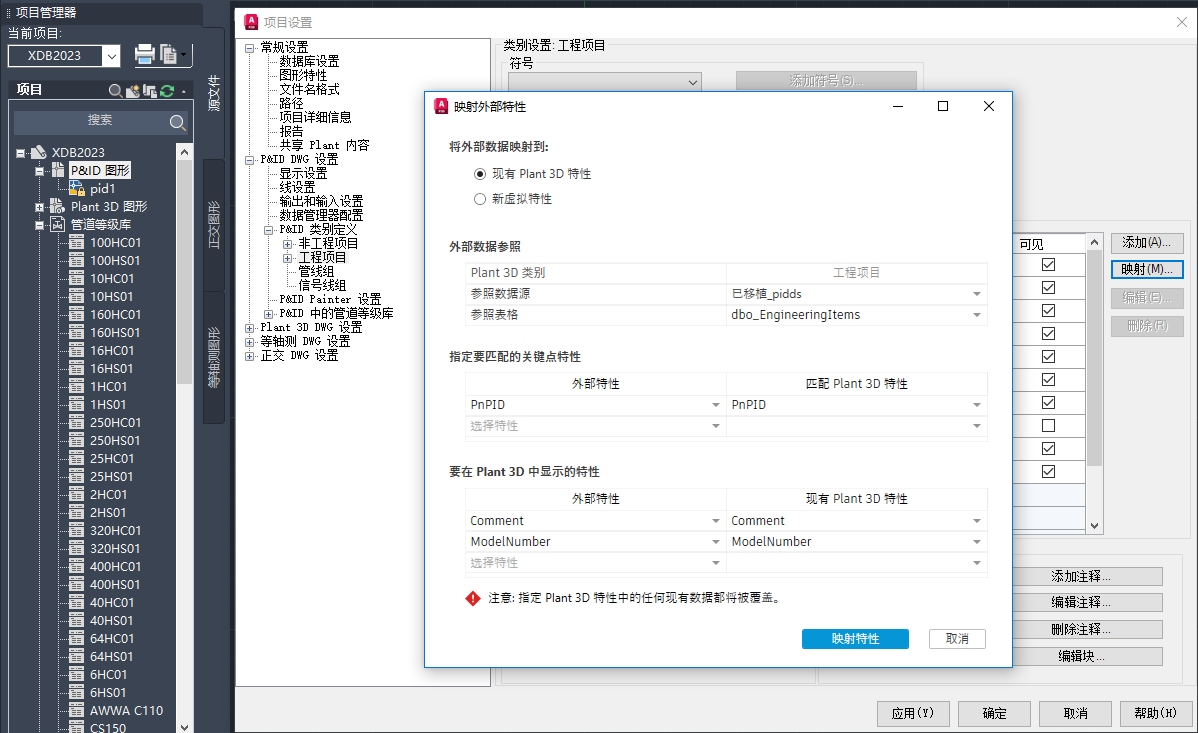The width and height of the screenshot is (1198, 733).
Task: Click the search magnifier in the 搜索 box
Action: pyautogui.click(x=177, y=122)
